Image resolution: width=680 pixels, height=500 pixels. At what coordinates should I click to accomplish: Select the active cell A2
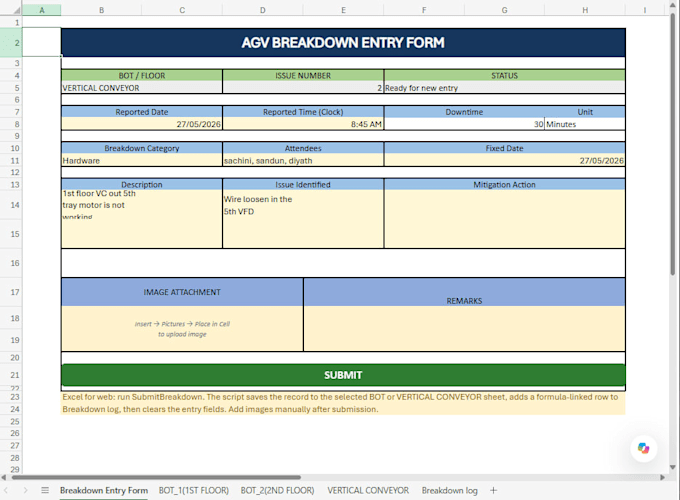pos(42,42)
